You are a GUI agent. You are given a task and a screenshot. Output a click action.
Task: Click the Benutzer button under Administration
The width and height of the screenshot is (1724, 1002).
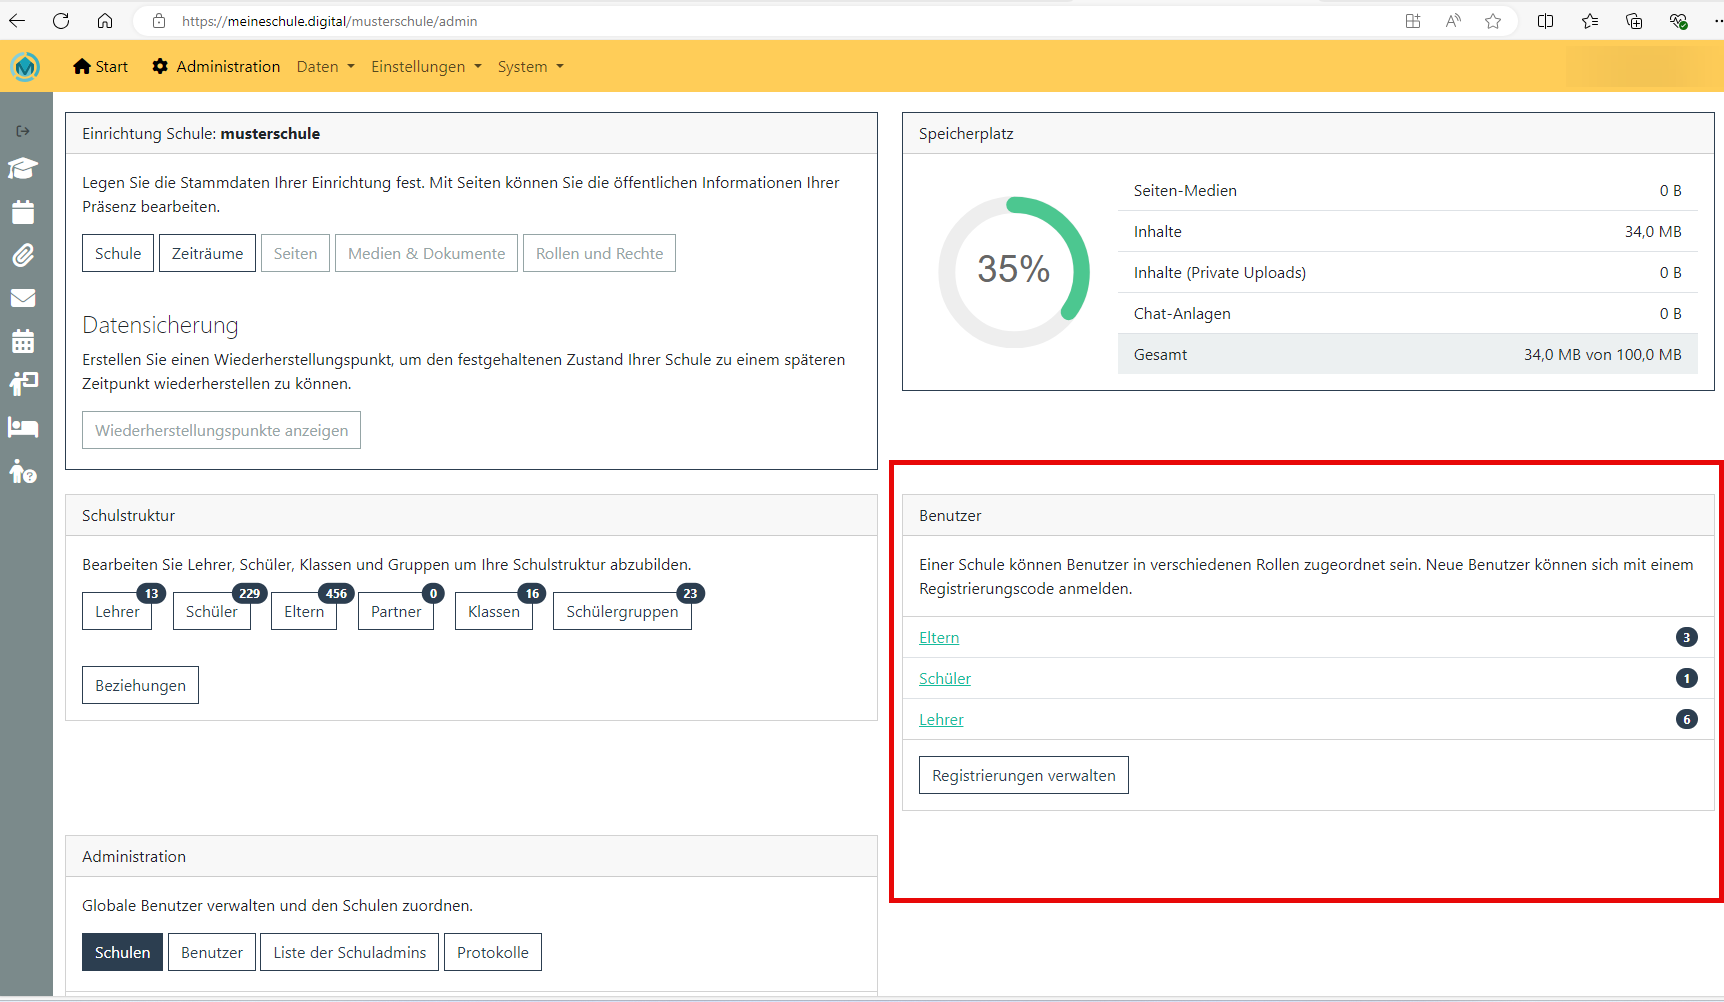(212, 952)
